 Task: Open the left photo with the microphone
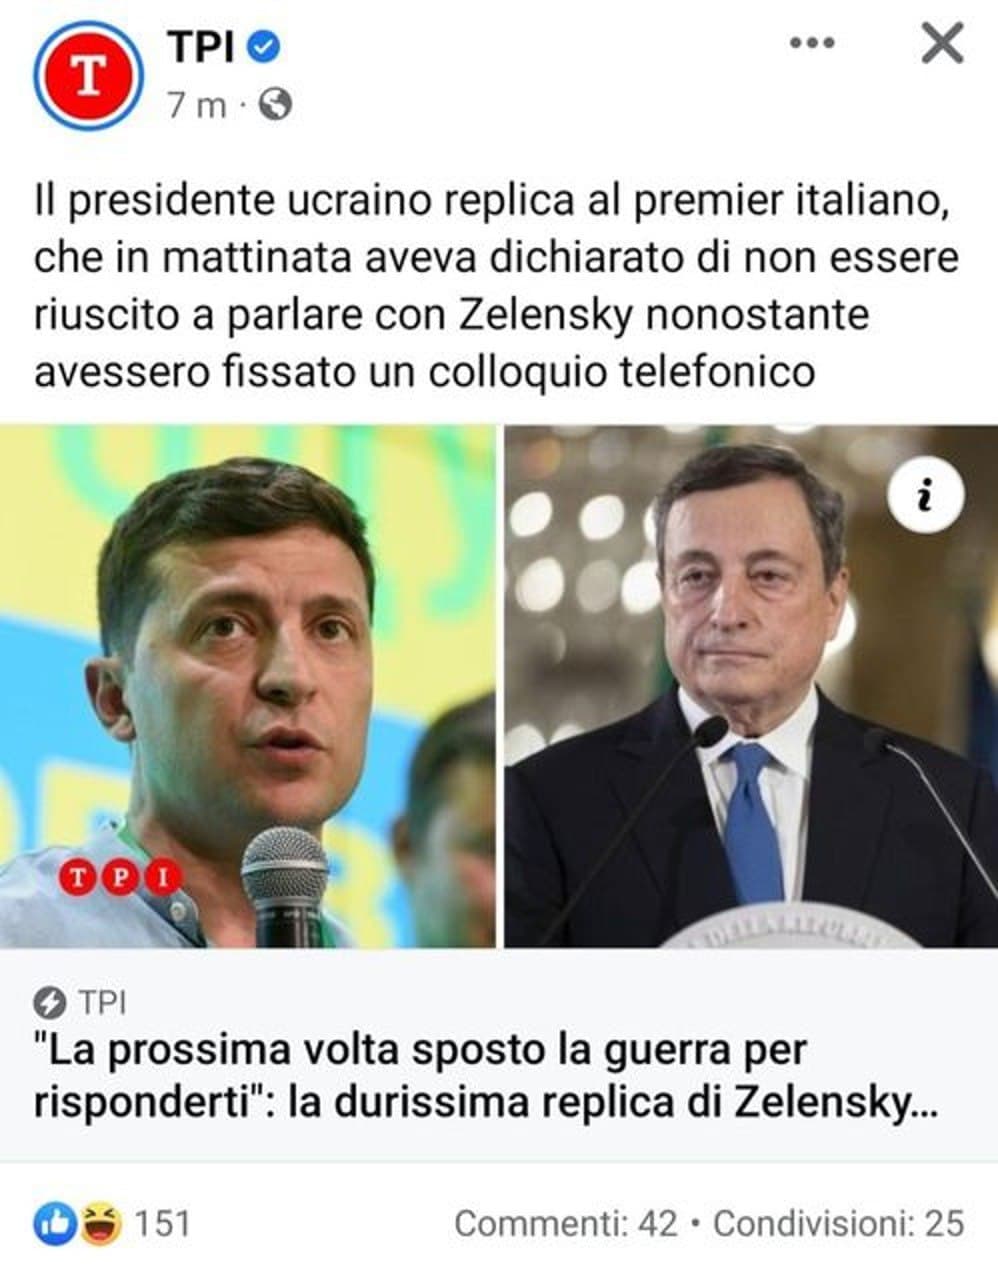coord(247,686)
